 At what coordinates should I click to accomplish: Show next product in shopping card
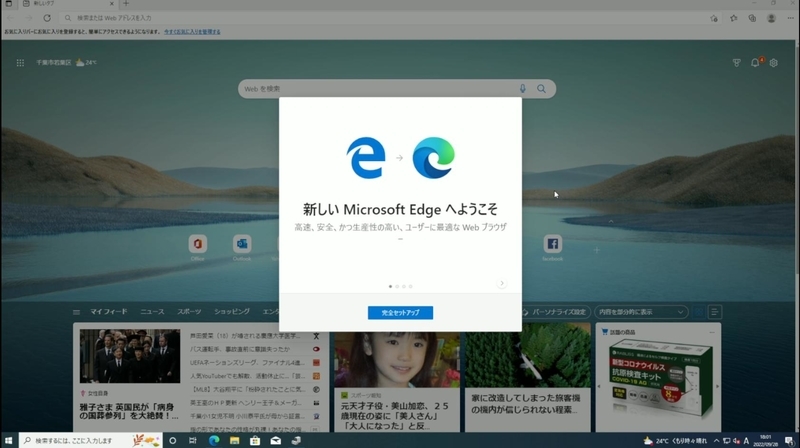pos(716,386)
